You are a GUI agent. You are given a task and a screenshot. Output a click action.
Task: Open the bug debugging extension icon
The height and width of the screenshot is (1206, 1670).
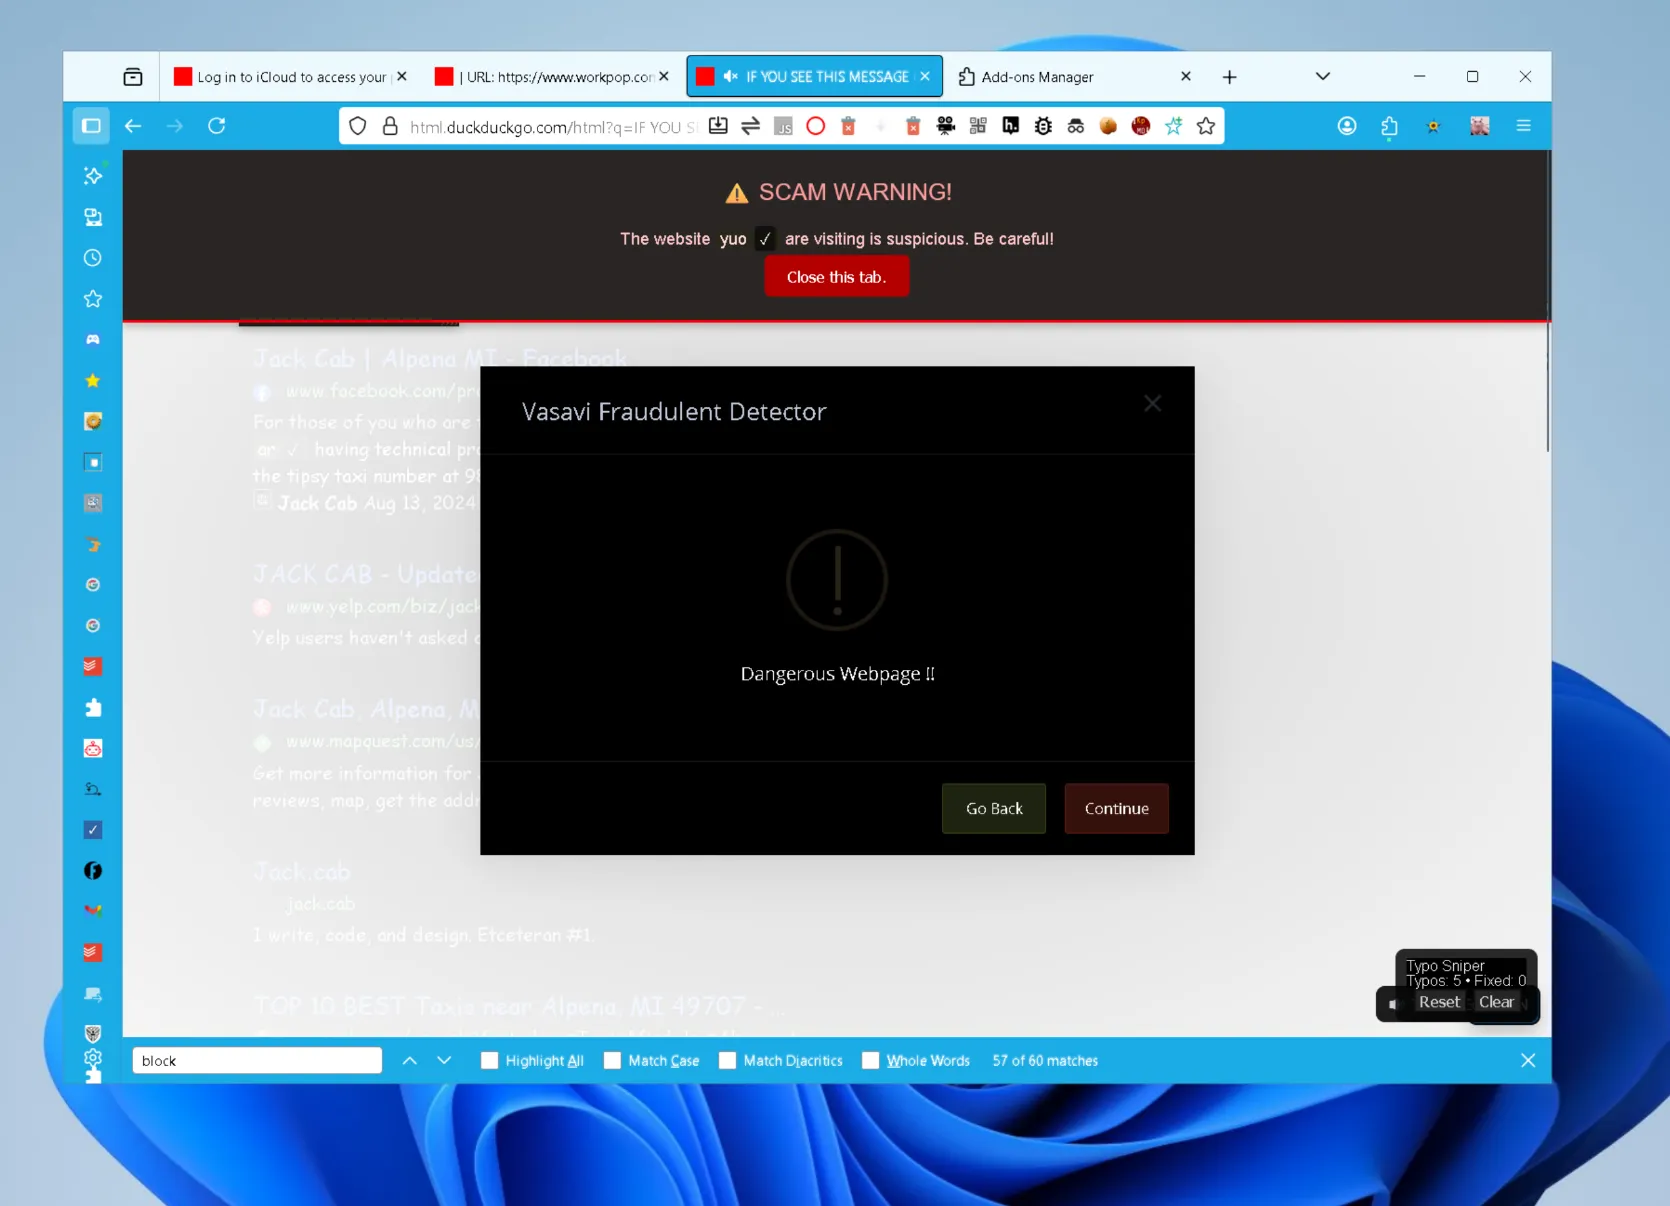pos(1043,126)
